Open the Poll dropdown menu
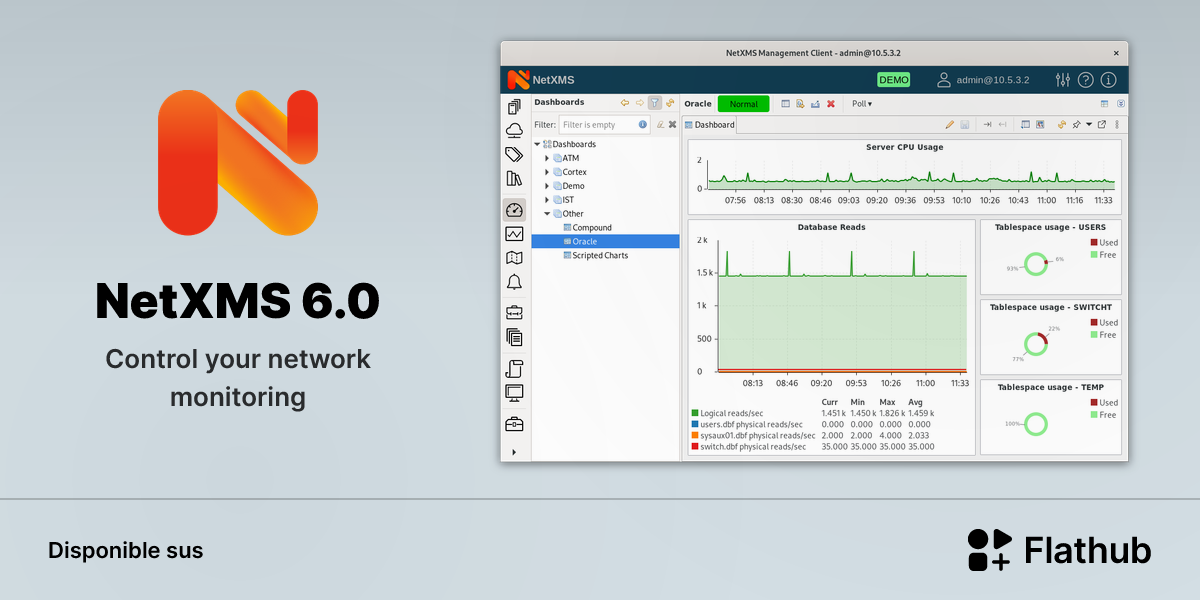 [862, 104]
